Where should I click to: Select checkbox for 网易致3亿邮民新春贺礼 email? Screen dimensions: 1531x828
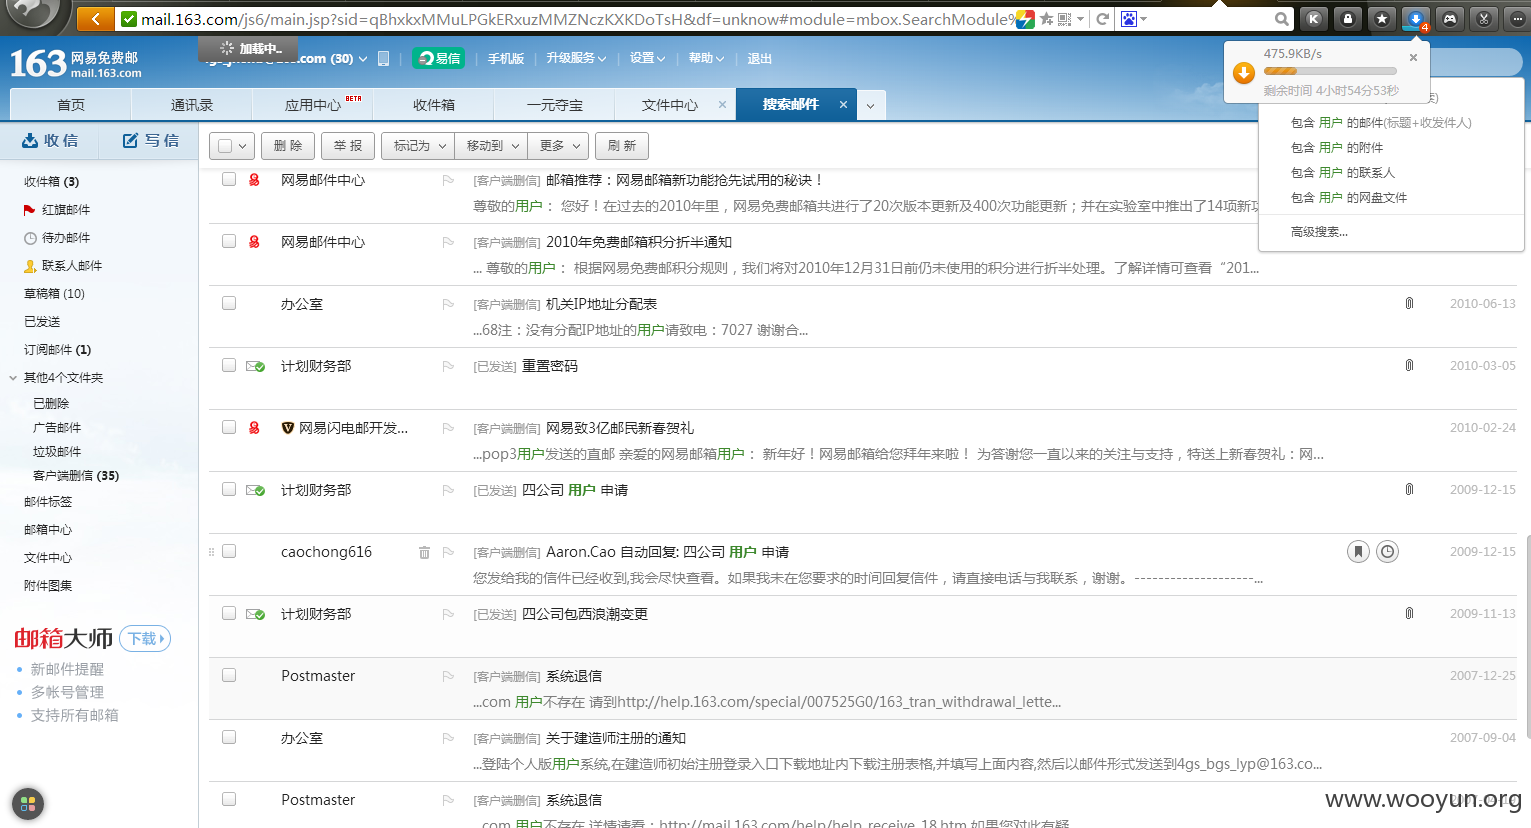(x=229, y=427)
